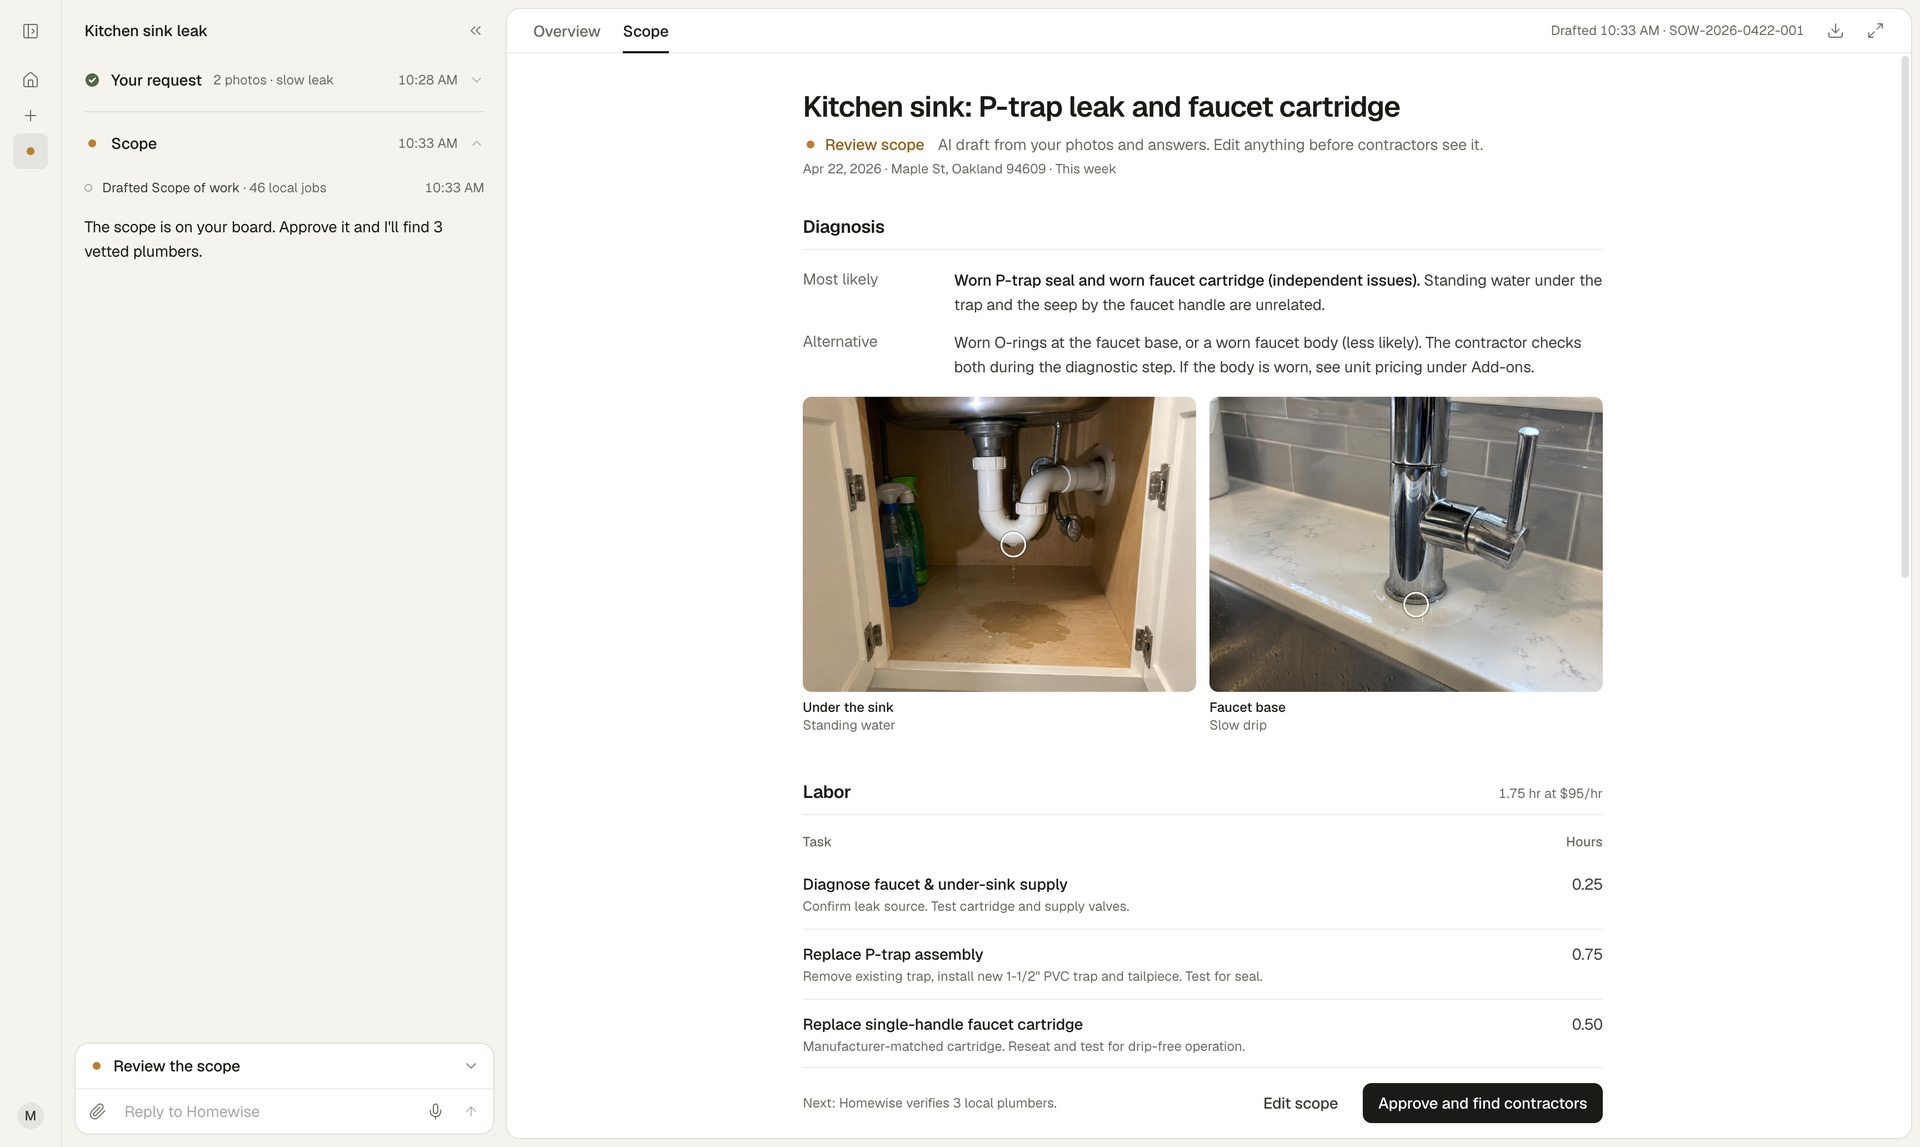This screenshot has height=1147, width=1920.
Task: Click the 0.75 hours value
Action: [1587, 954]
